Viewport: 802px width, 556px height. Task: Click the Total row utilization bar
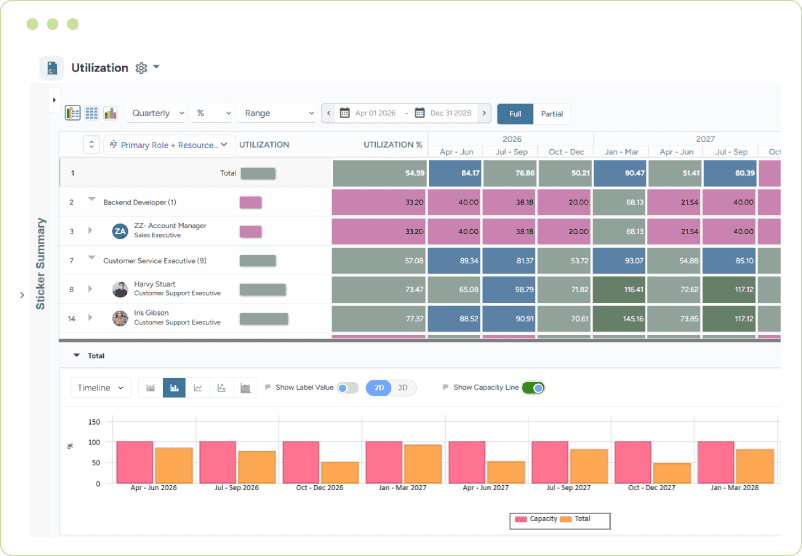click(258, 173)
